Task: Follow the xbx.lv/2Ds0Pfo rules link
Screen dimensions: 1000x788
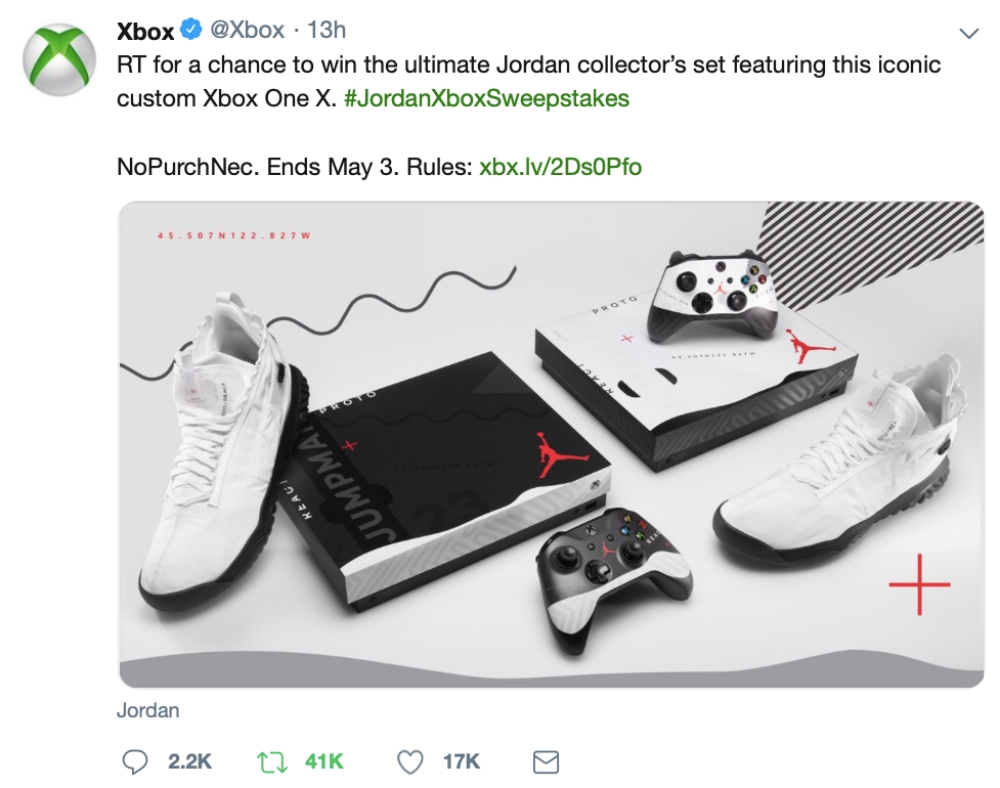Action: coord(560,166)
